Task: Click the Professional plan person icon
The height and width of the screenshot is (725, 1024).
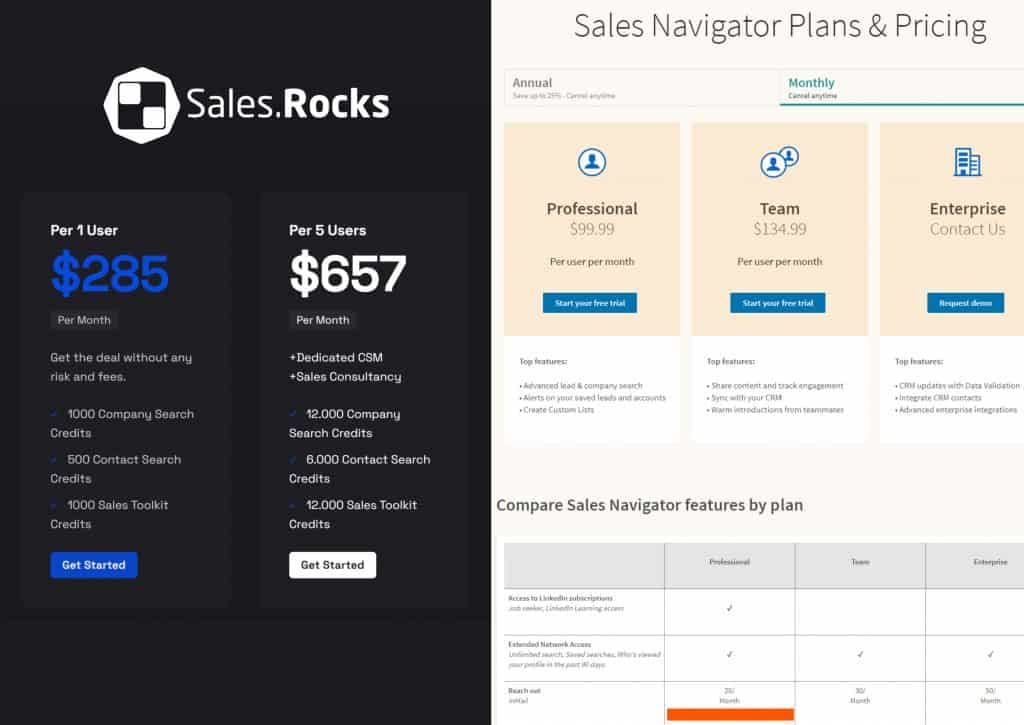Action: tap(592, 161)
